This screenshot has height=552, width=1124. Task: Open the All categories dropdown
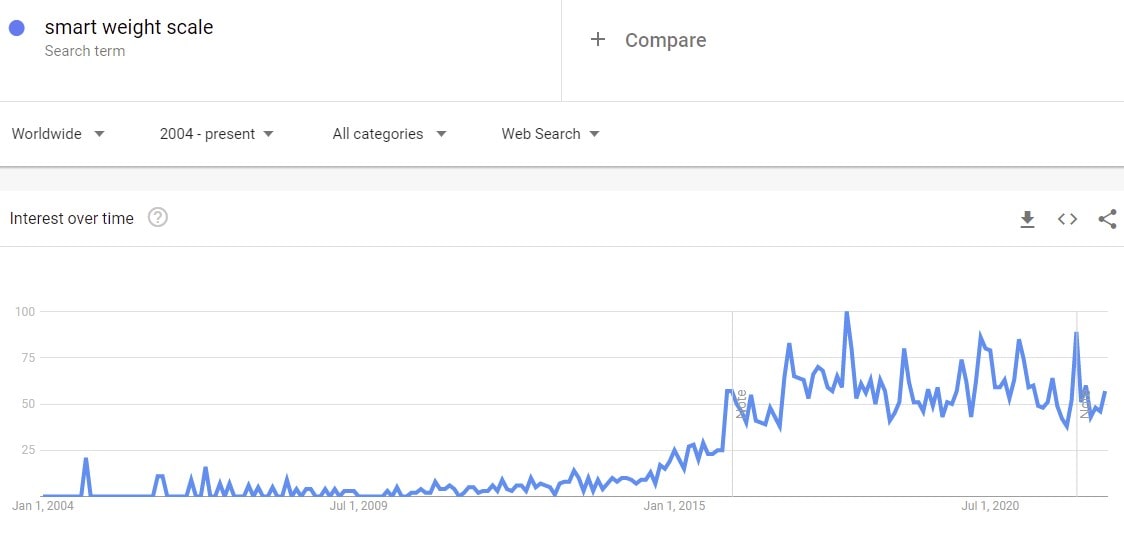tap(389, 134)
